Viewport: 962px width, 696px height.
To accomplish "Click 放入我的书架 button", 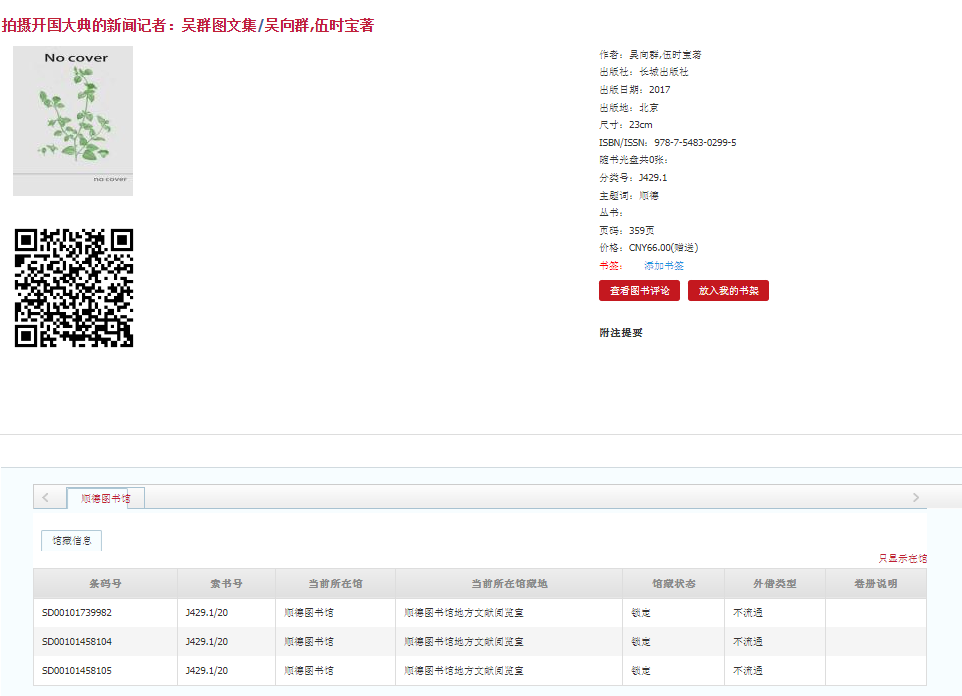I will point(728,291).
